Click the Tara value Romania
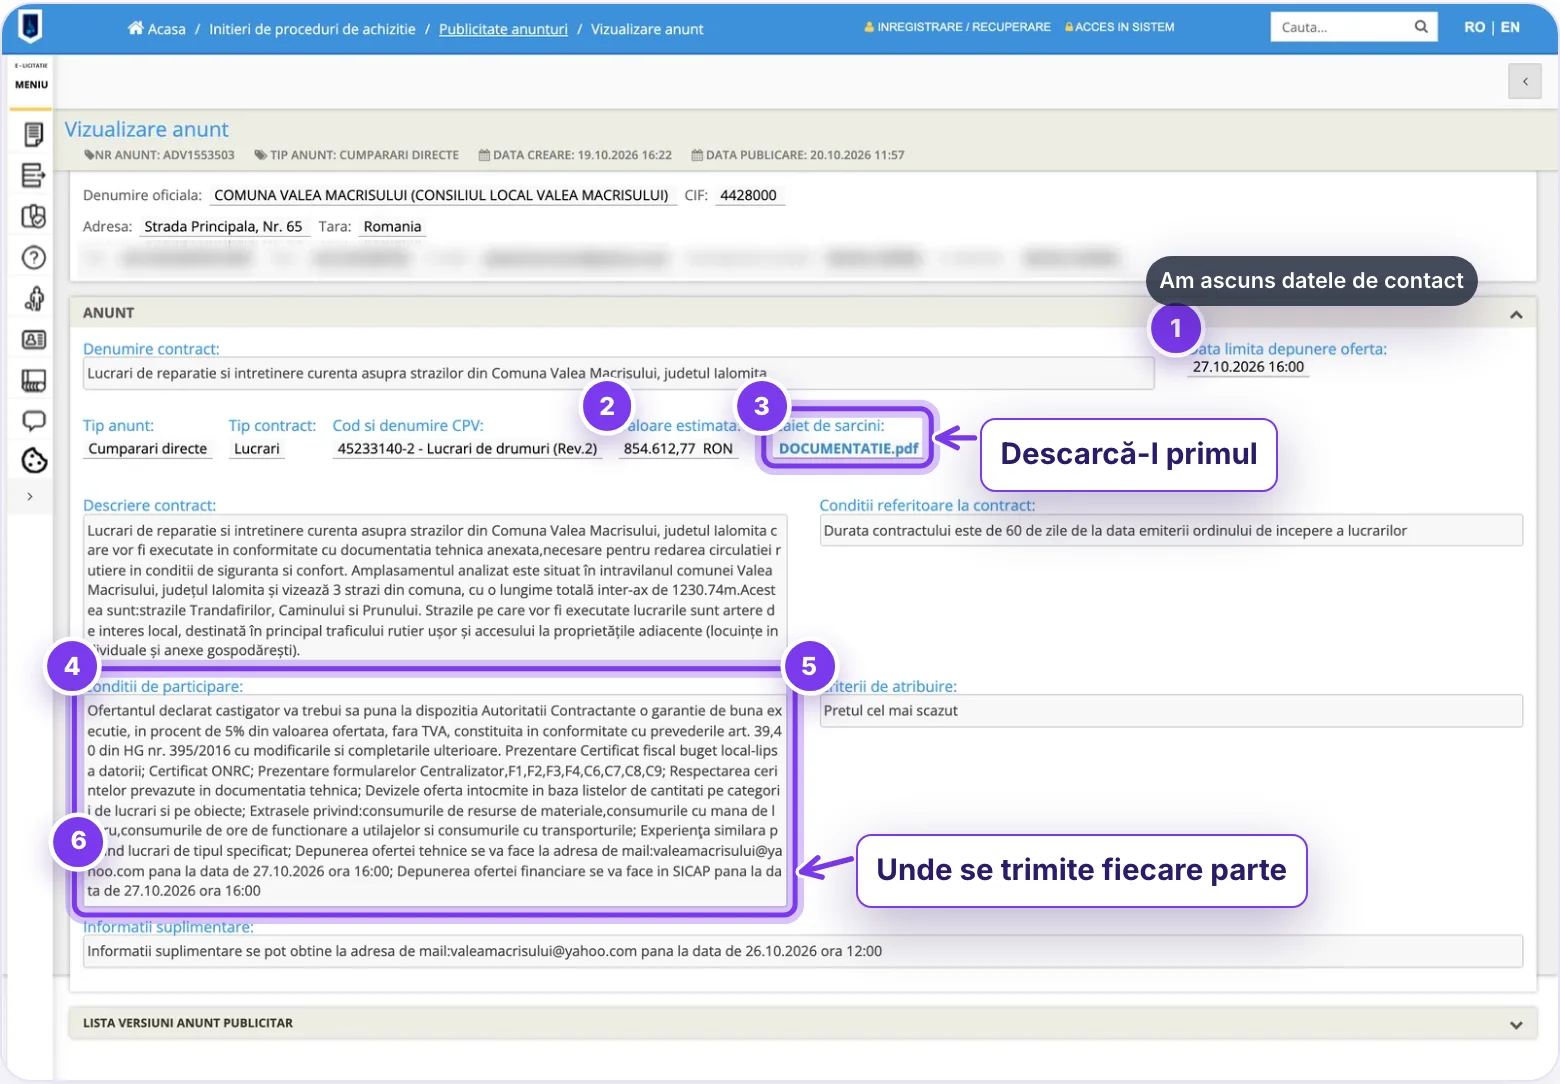Image resolution: width=1560 pixels, height=1084 pixels. 392,227
